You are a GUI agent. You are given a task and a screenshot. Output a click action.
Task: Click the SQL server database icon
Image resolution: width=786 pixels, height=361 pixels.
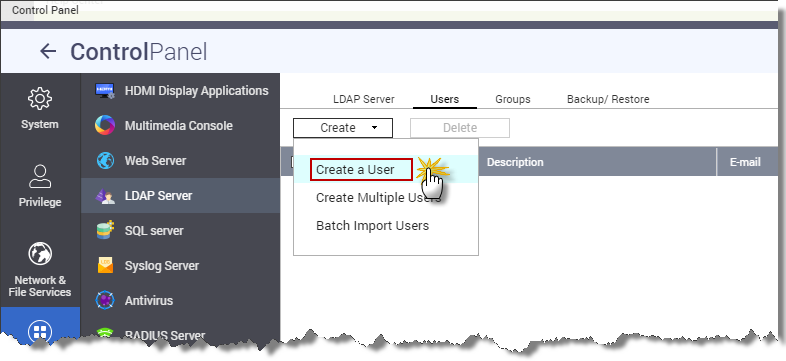click(x=105, y=231)
